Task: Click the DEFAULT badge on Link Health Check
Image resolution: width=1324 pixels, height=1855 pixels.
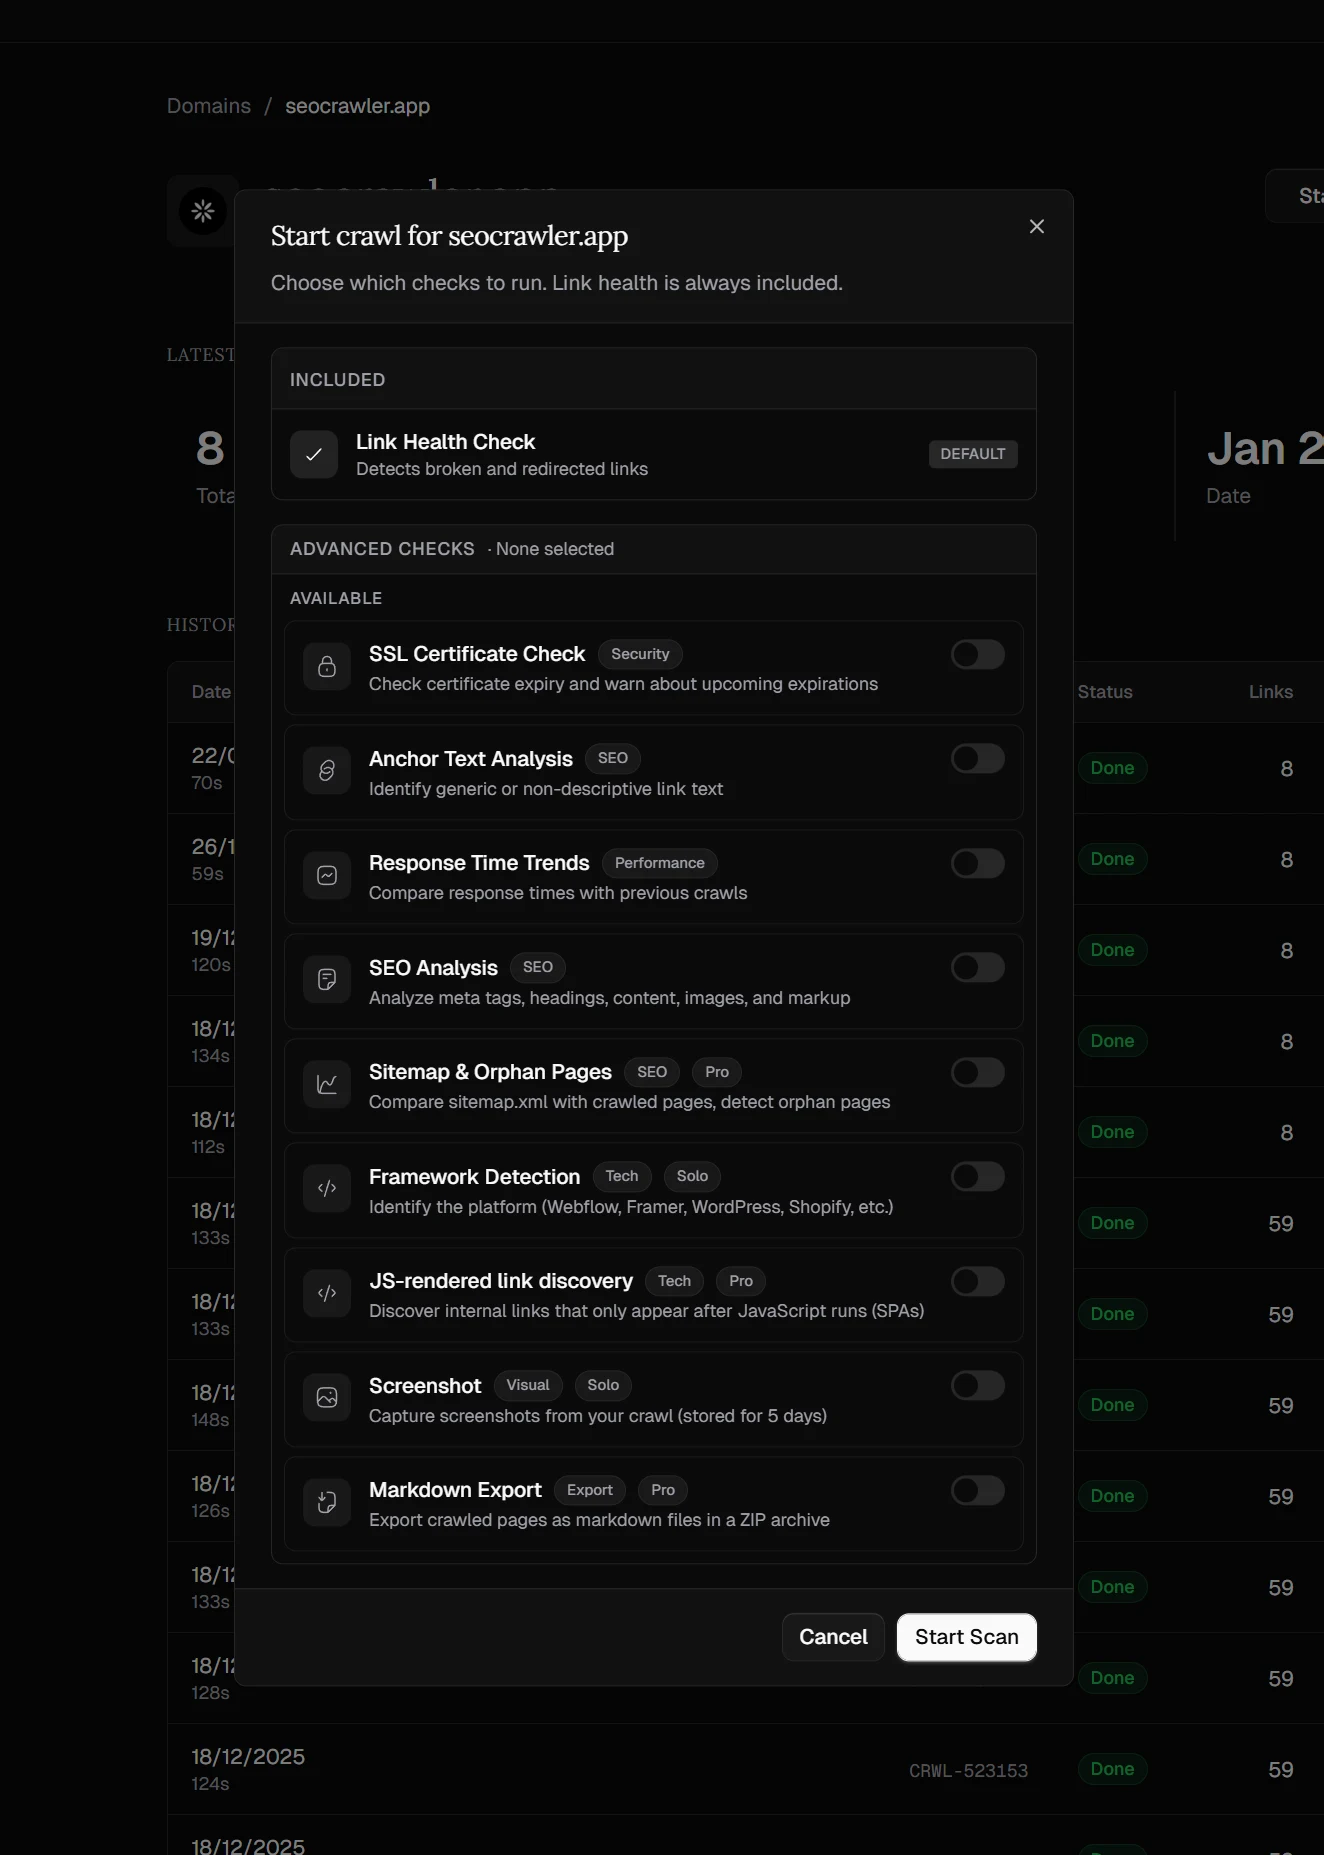Action: (973, 454)
